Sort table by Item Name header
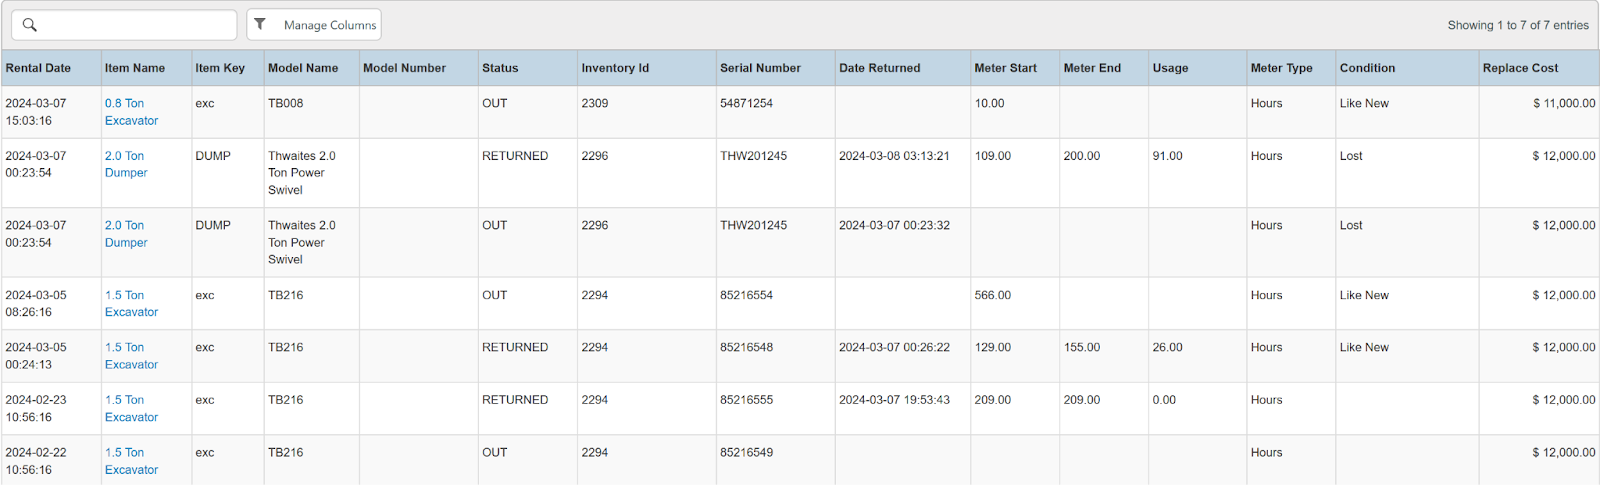The image size is (1600, 485). (135, 68)
